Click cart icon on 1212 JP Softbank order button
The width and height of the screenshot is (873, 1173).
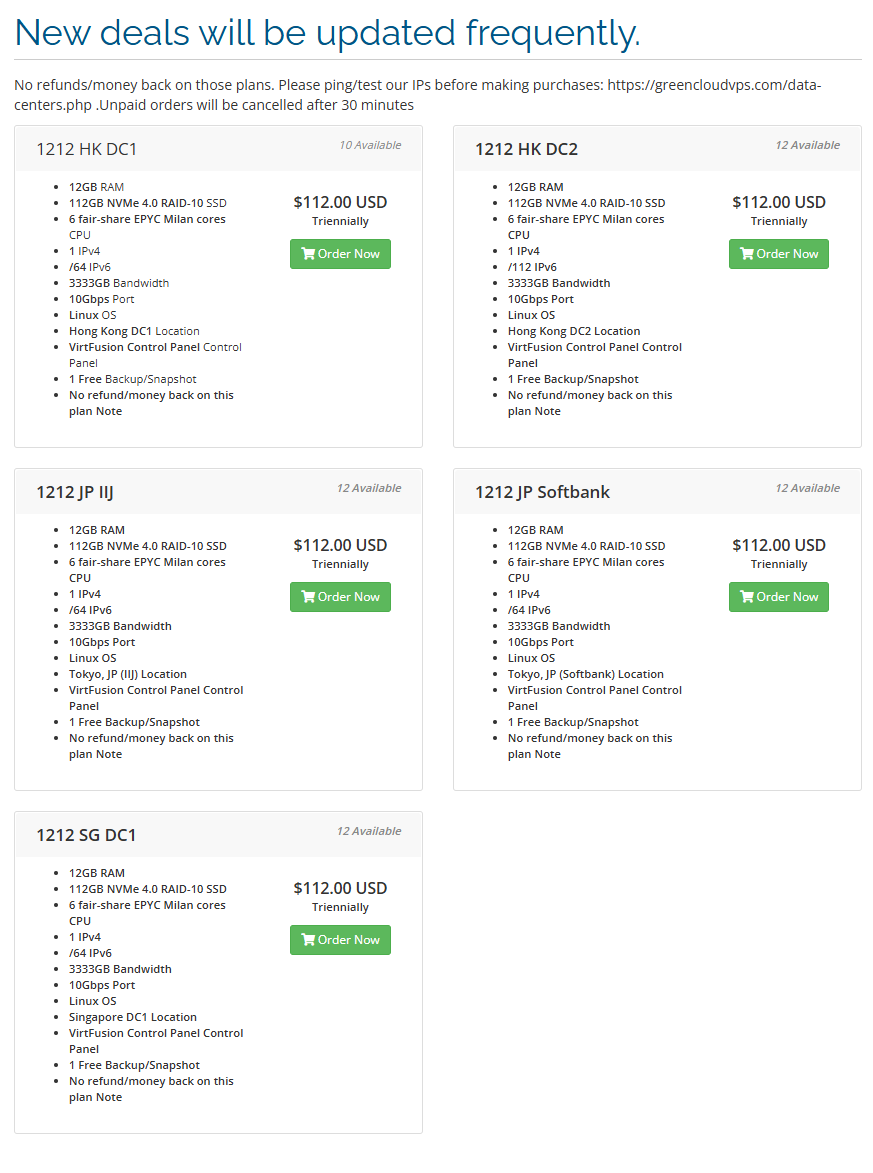[x=747, y=597]
